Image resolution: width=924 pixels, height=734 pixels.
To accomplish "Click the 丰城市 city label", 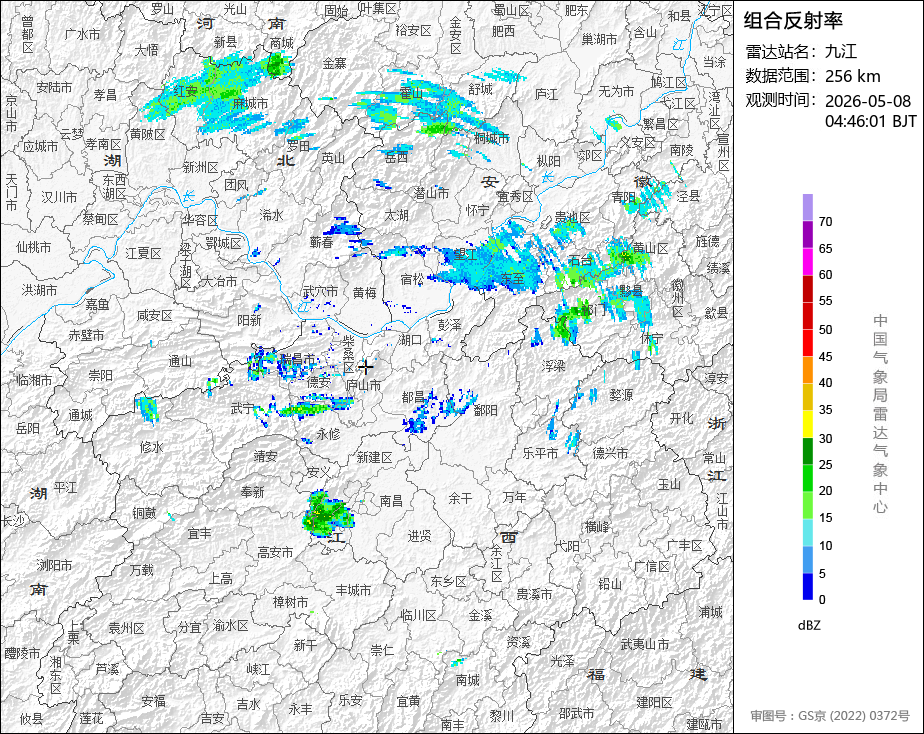I will (x=354, y=590).
